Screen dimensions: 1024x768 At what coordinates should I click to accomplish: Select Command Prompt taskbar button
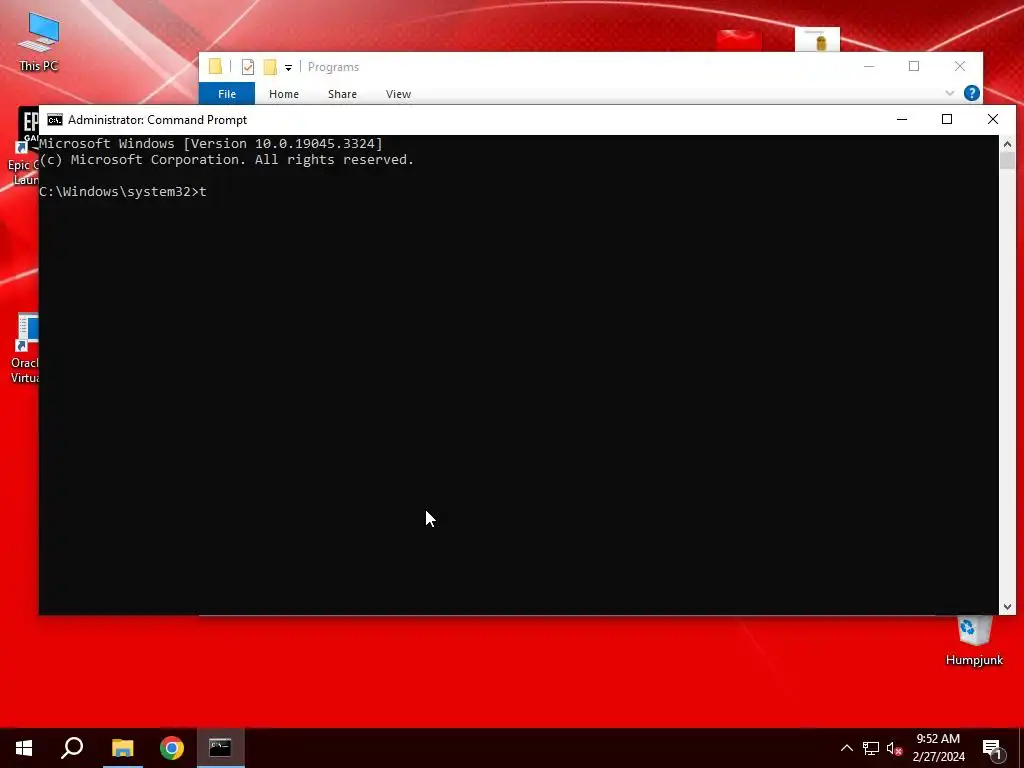point(221,748)
